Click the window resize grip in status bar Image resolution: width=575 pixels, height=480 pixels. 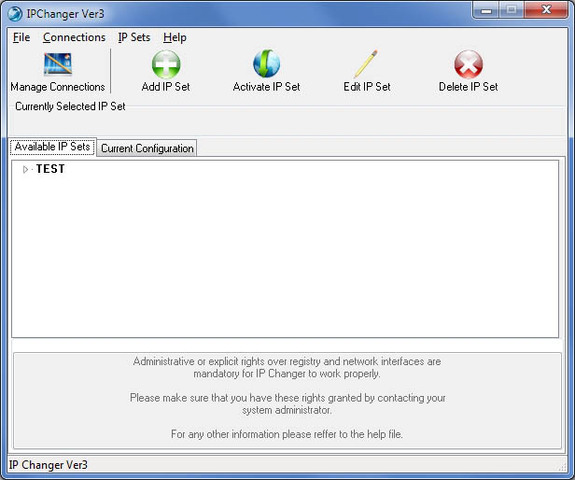(563, 466)
